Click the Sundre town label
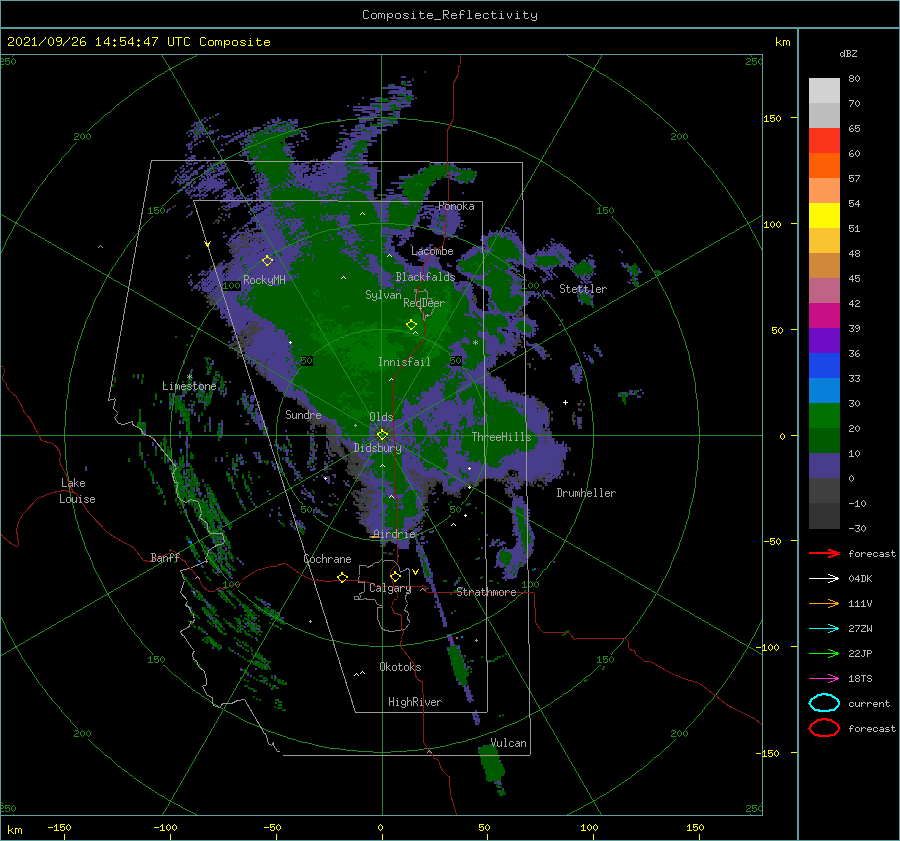Screen dimensions: 900x841 (303, 414)
